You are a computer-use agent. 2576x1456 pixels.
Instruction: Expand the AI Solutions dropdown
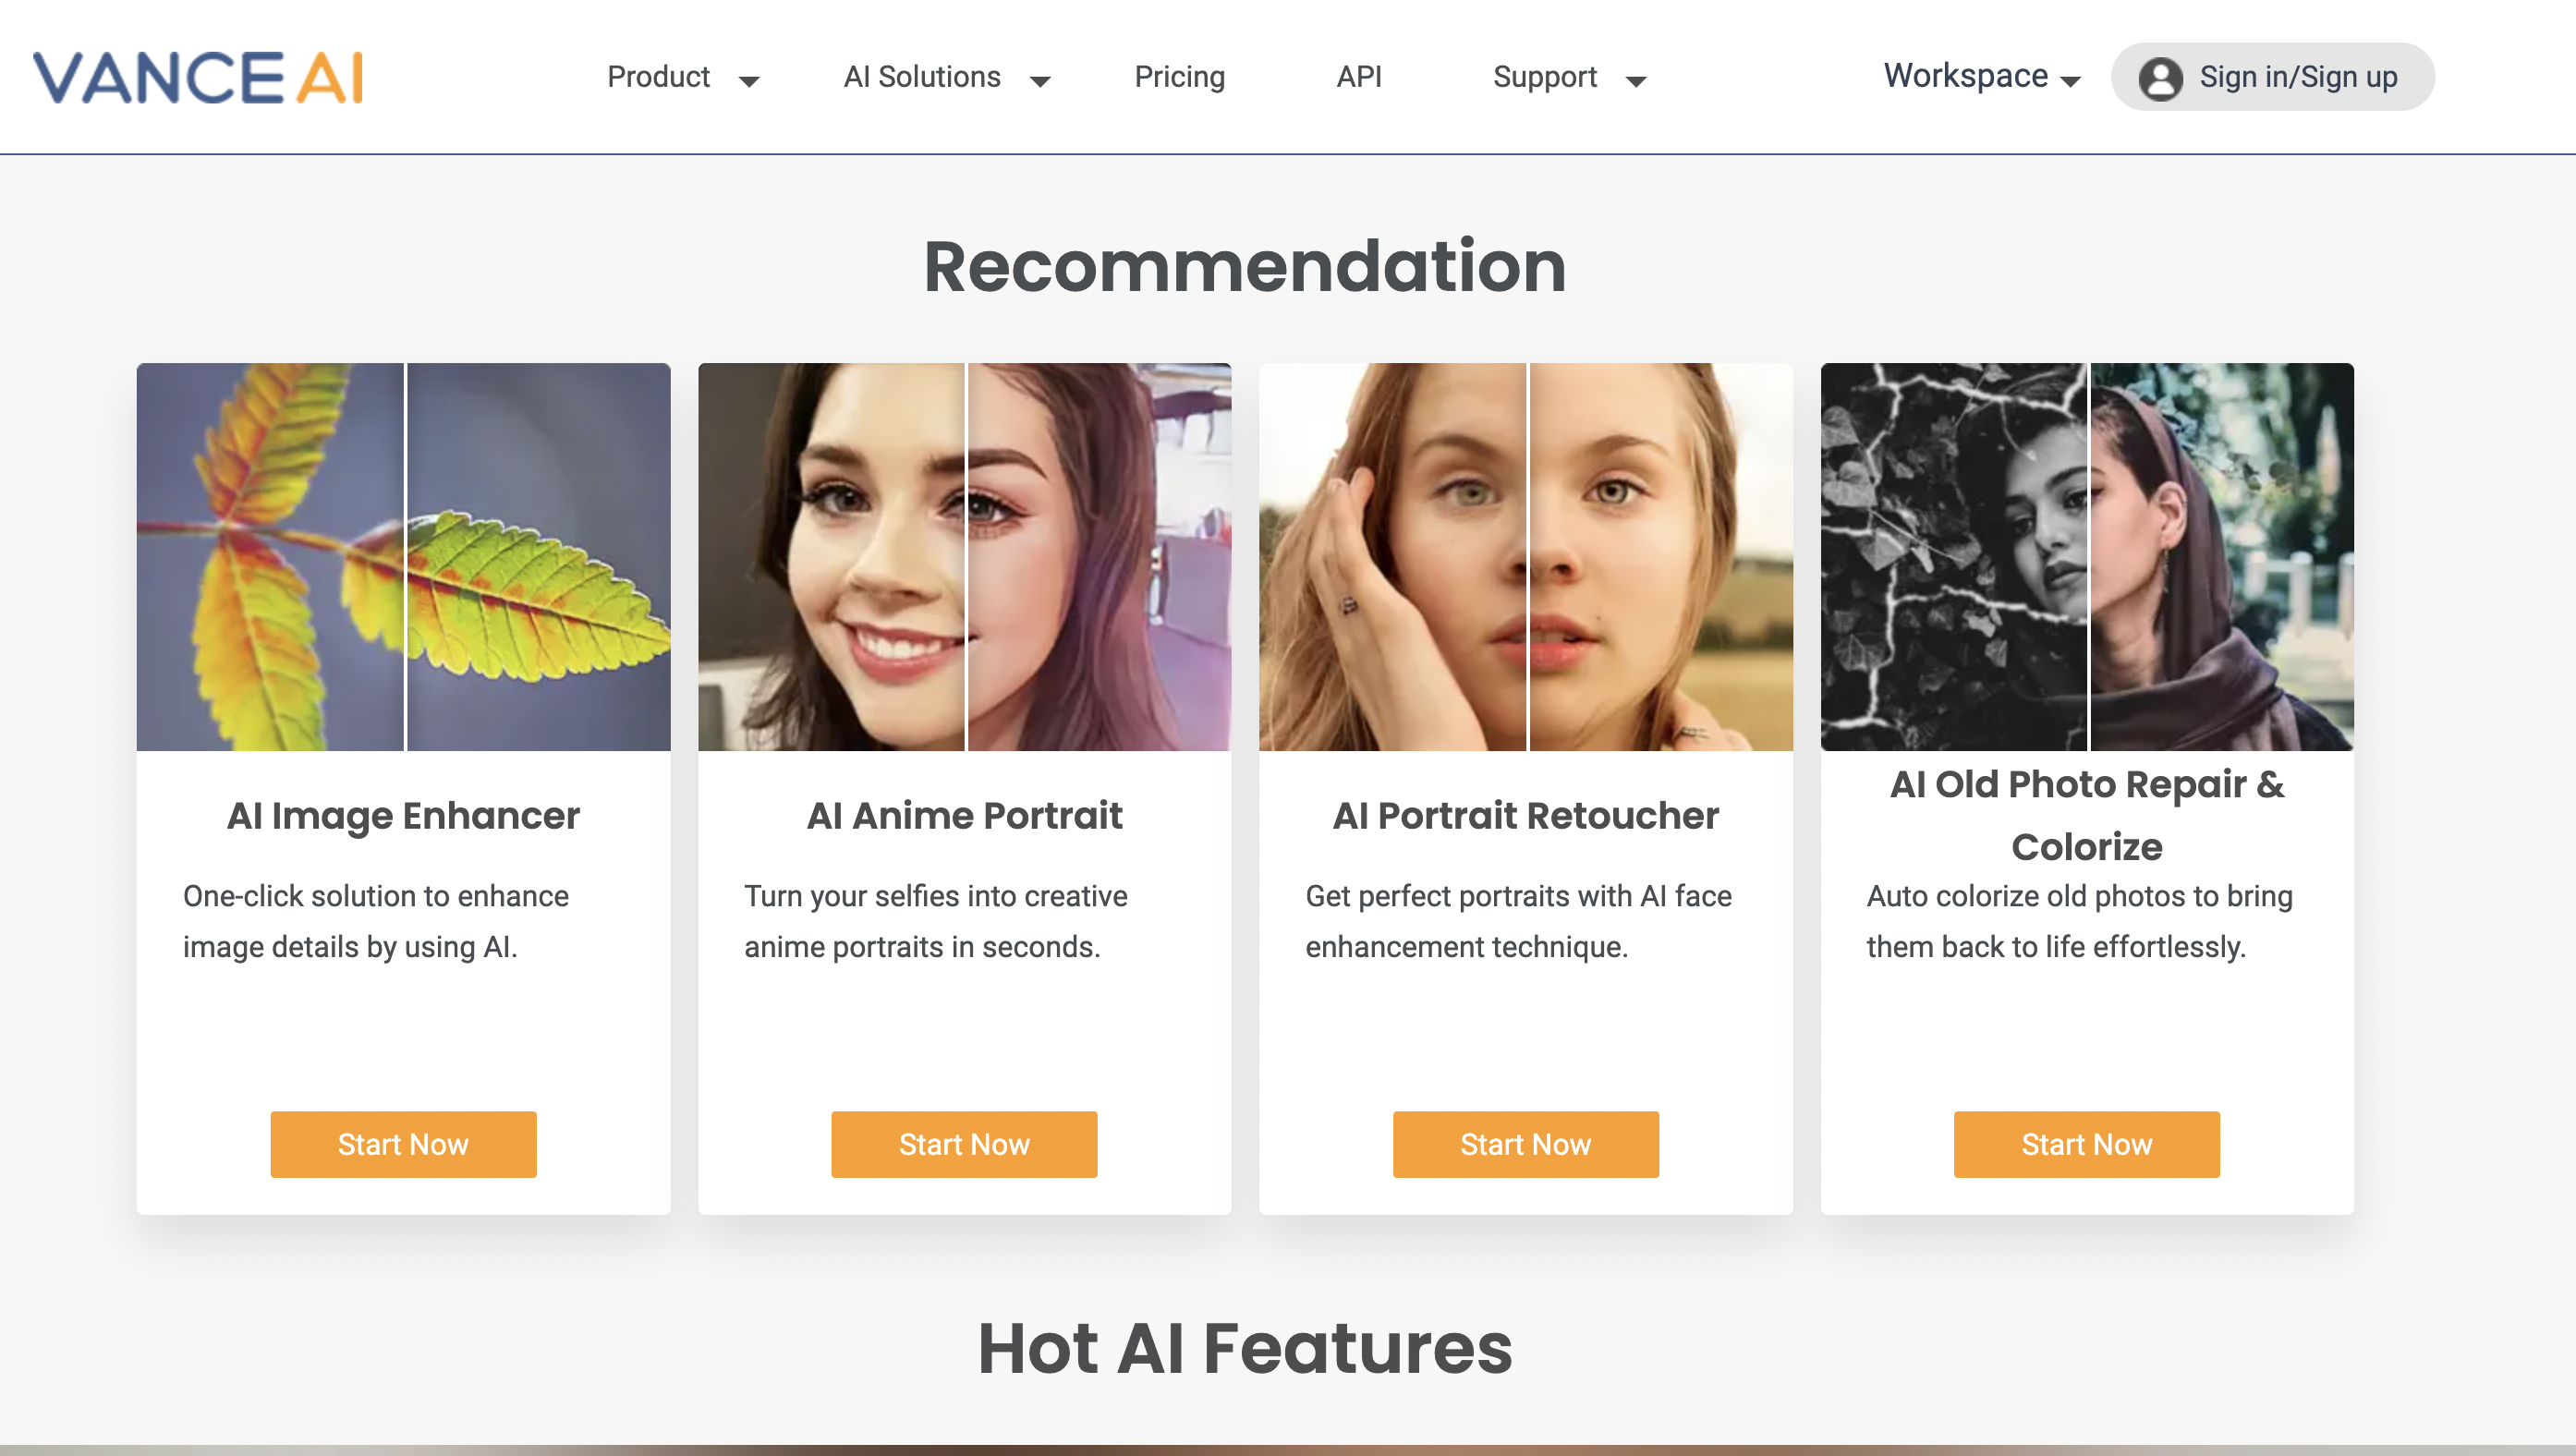pos(946,76)
